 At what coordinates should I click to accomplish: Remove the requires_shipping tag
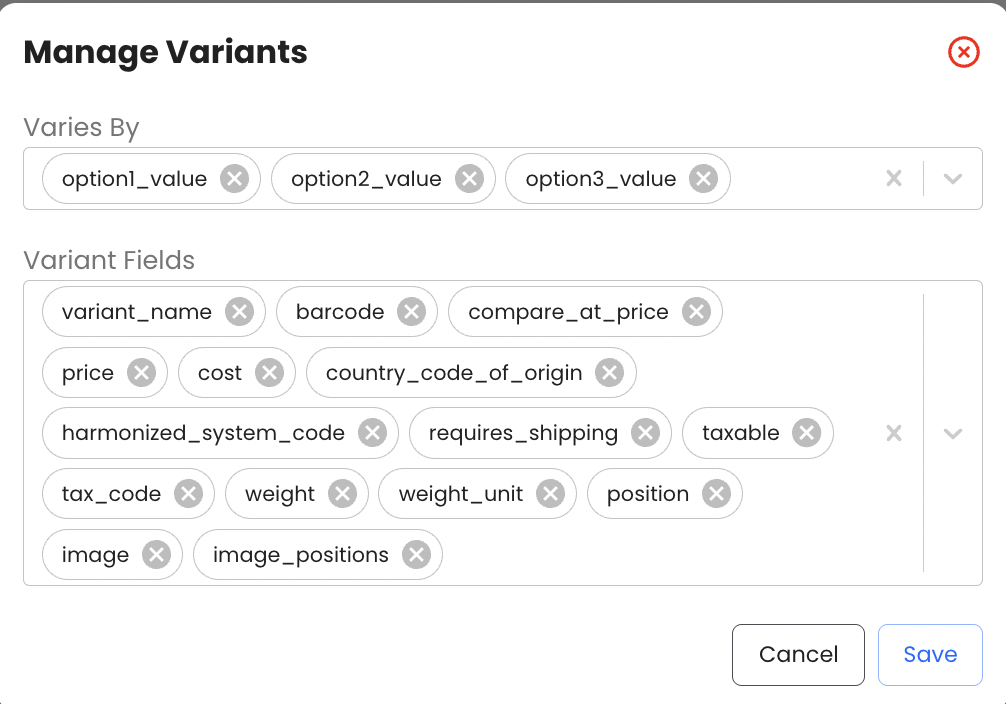pyautogui.click(x=645, y=433)
